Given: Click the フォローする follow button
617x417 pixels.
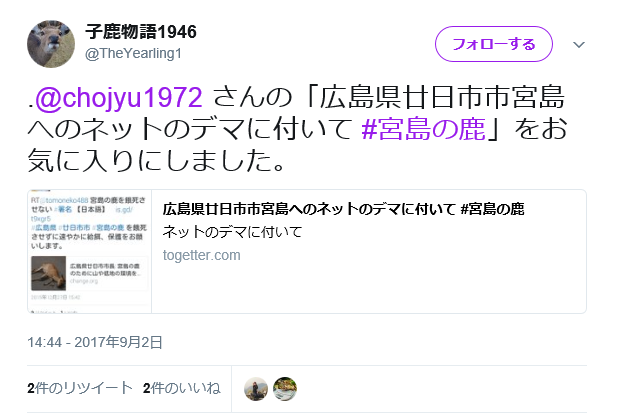Looking at the screenshot, I should point(493,44).
